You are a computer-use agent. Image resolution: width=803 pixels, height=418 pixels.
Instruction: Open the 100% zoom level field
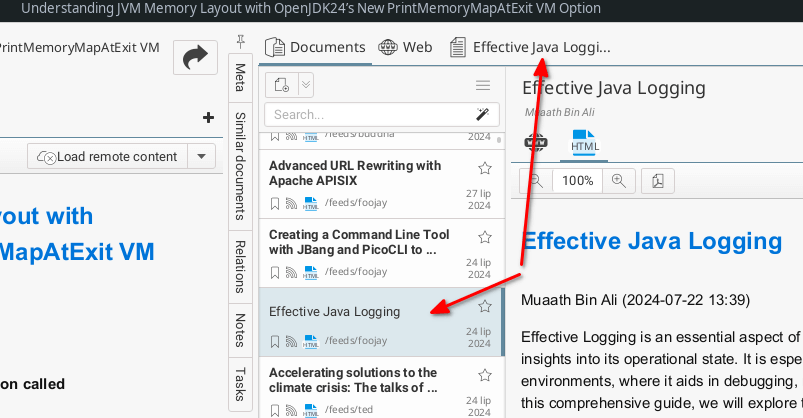(x=577, y=181)
